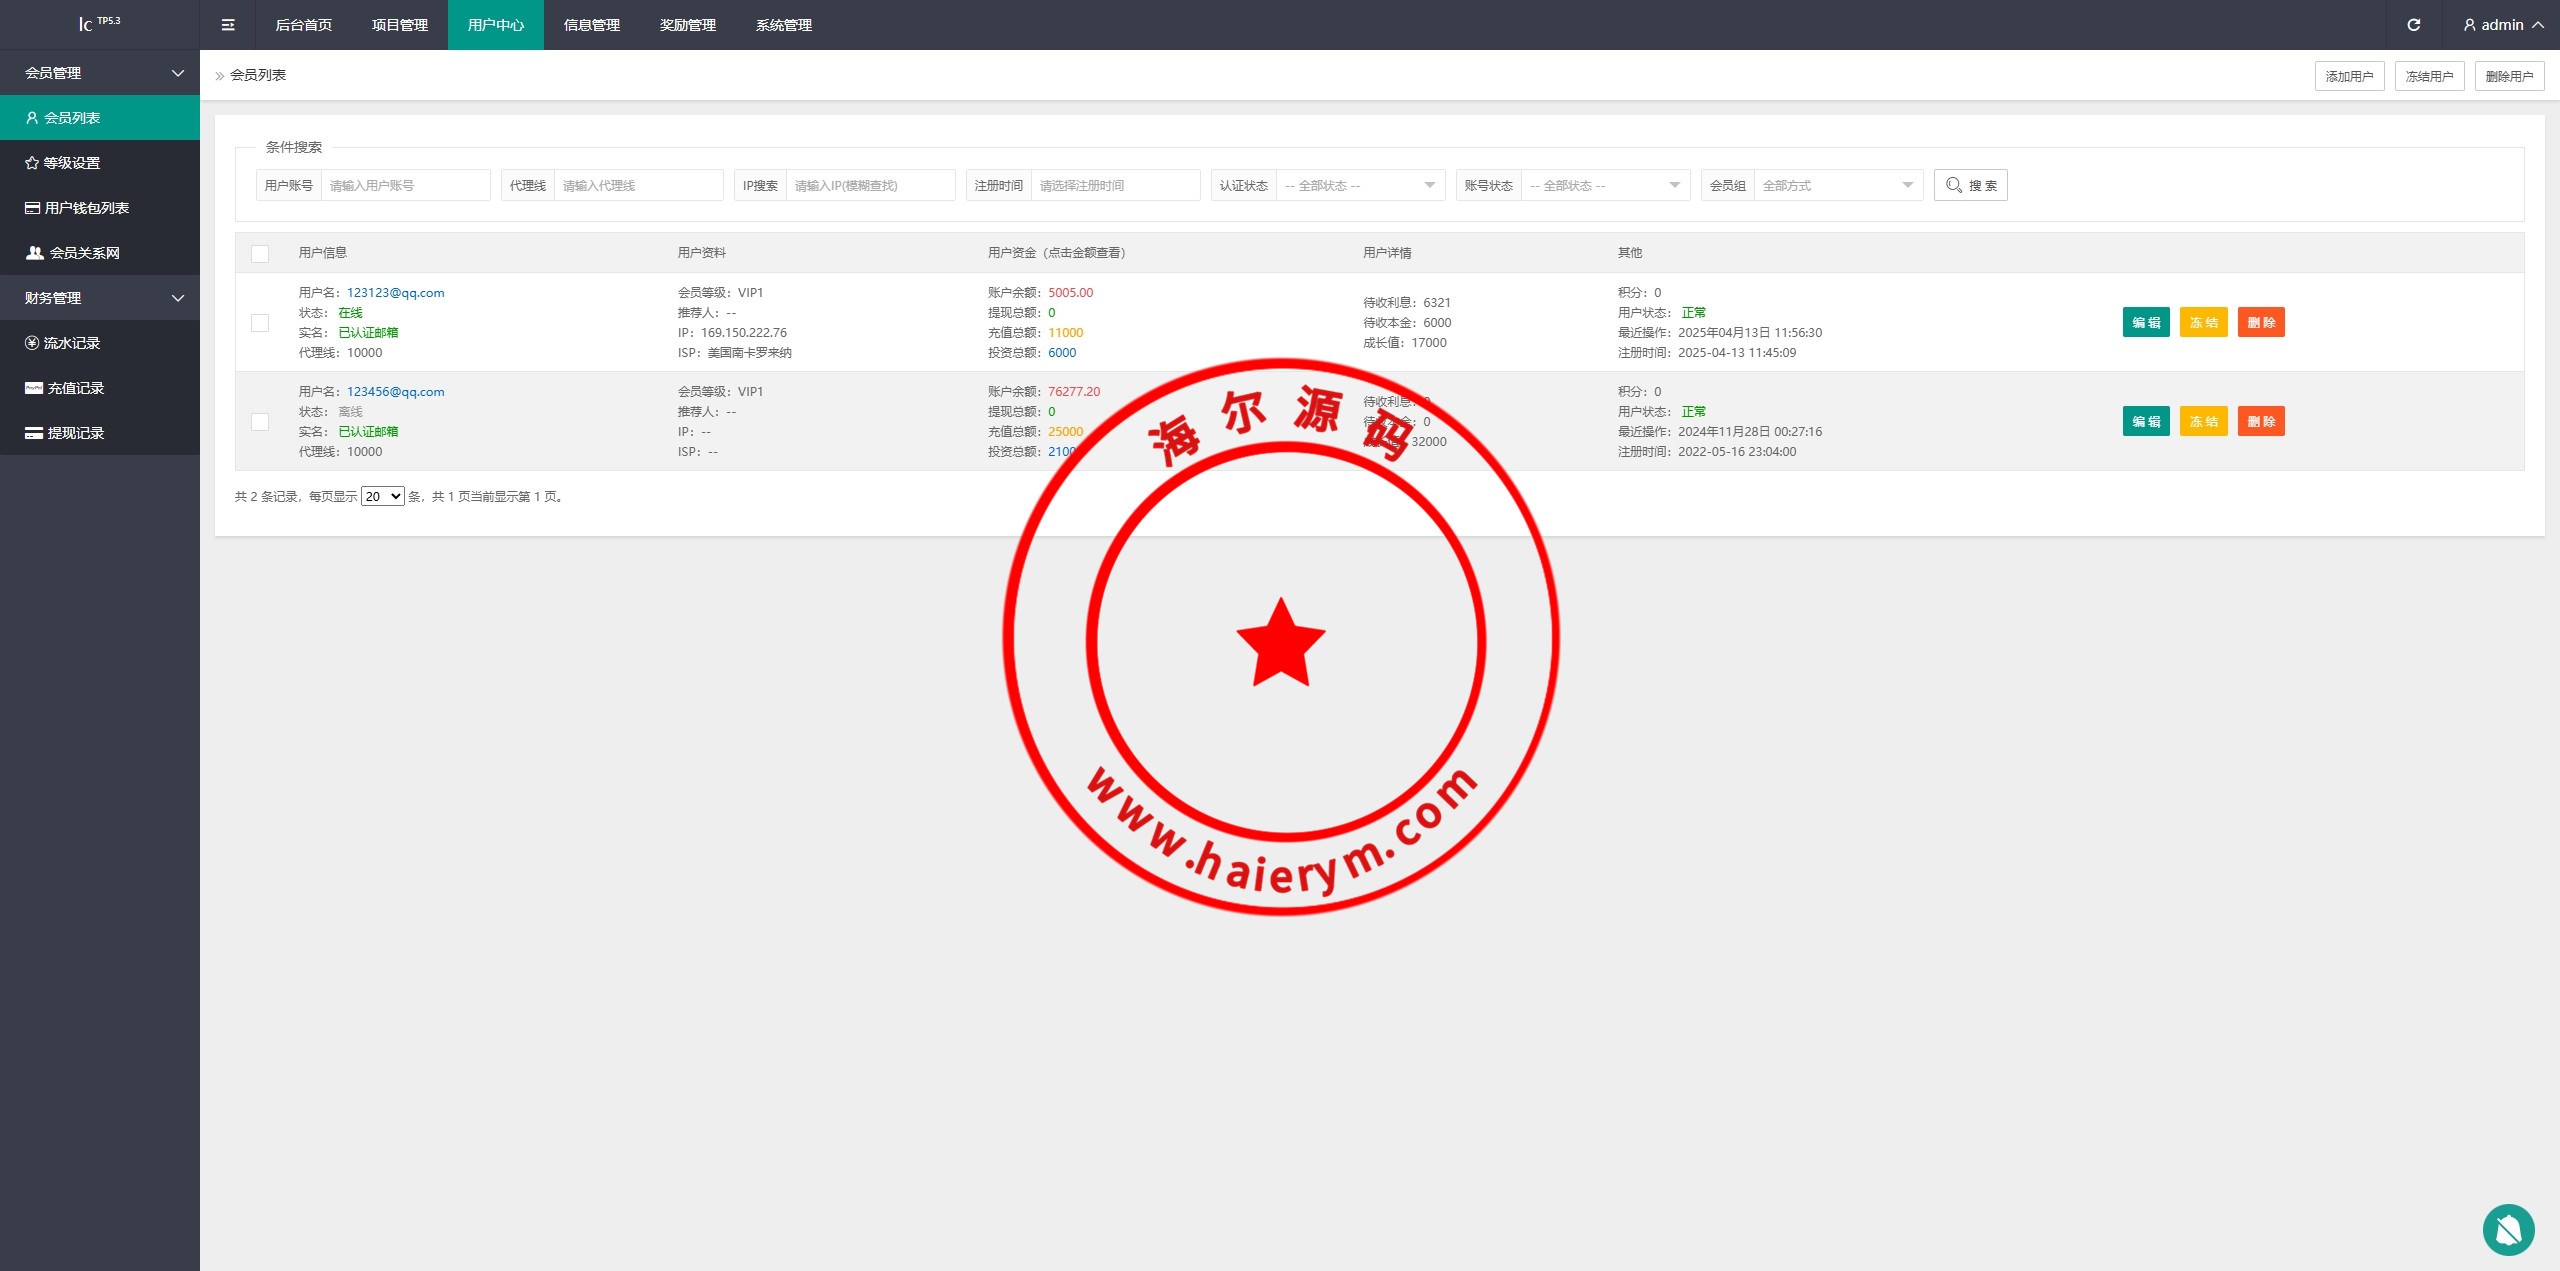This screenshot has width=2560, height=1271.
Task: Click the magnifier search button
Action: tap(1970, 185)
